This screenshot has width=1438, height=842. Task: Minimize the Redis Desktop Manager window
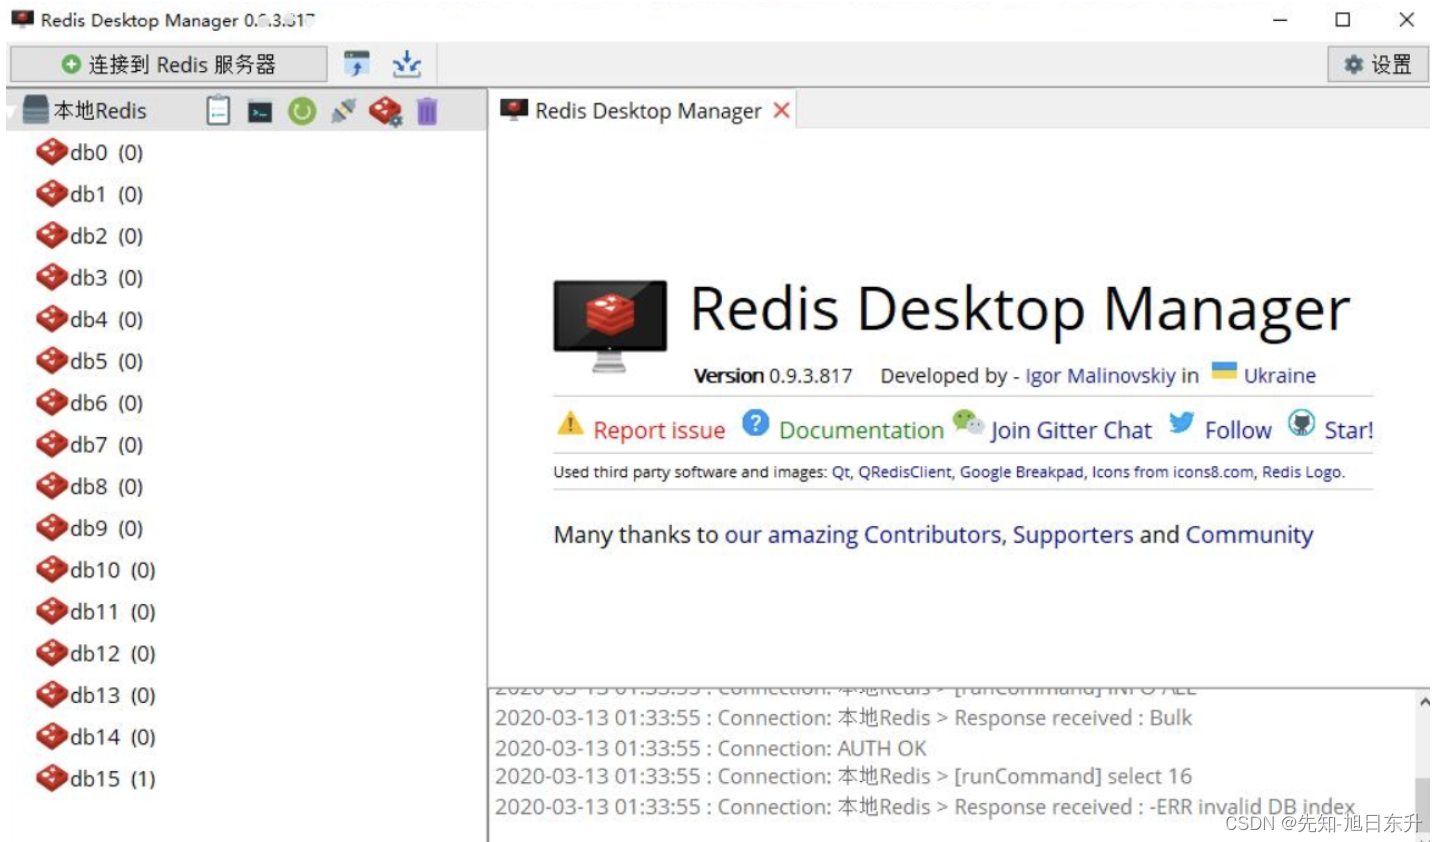(1280, 20)
